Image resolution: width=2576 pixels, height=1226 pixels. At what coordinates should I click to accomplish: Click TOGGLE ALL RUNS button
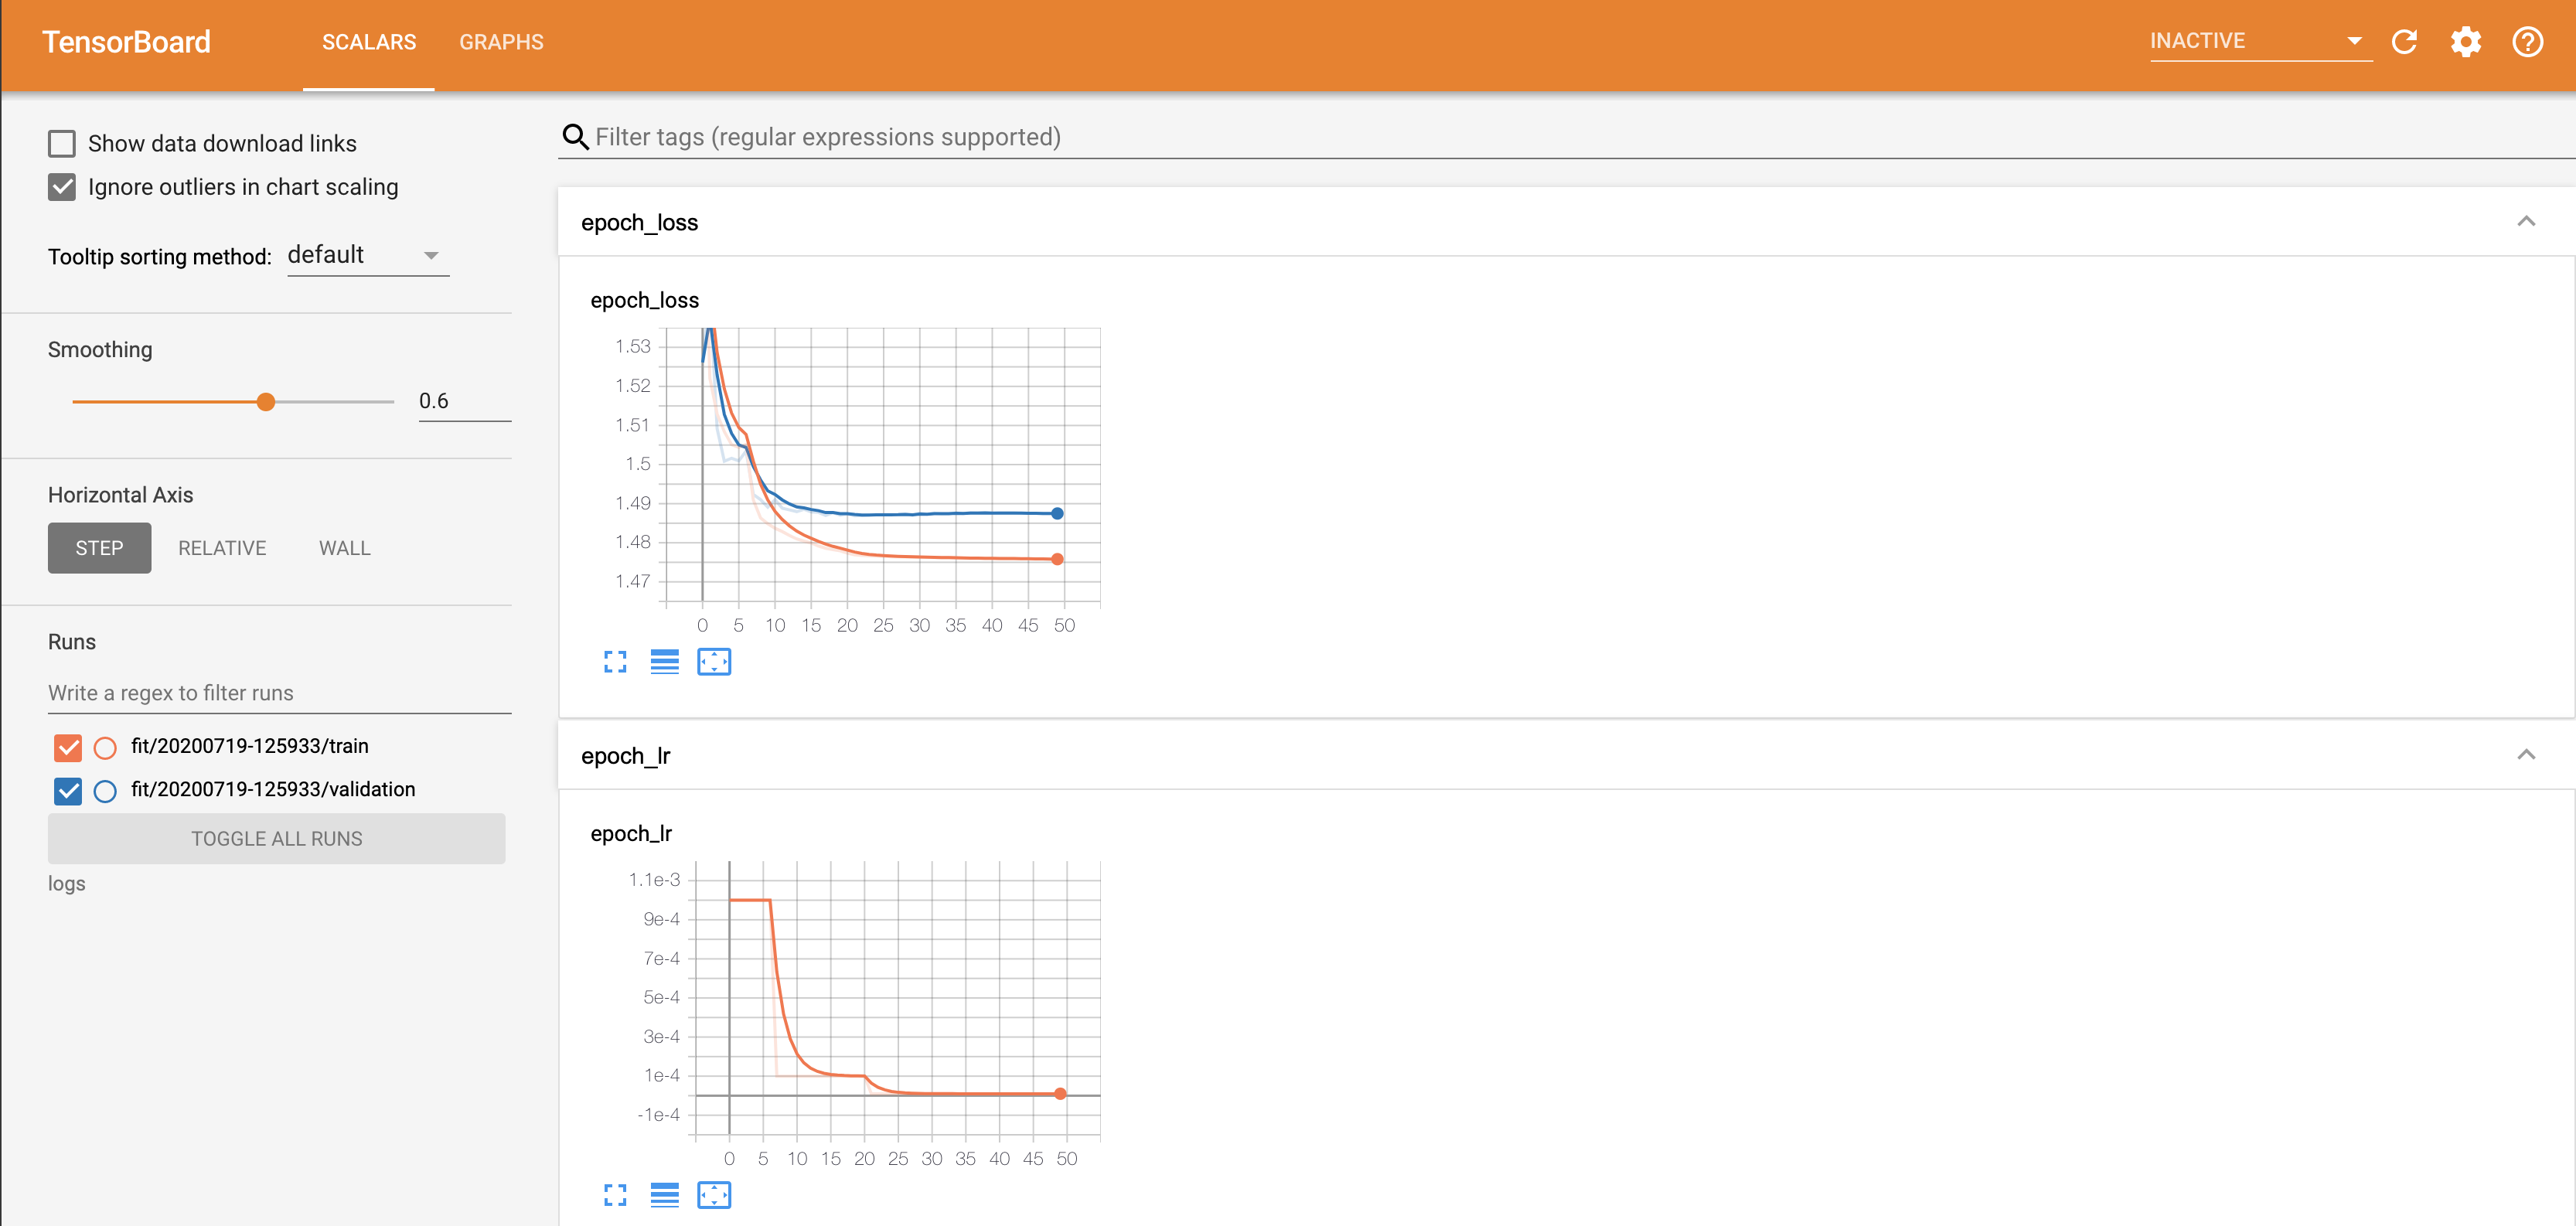point(276,838)
